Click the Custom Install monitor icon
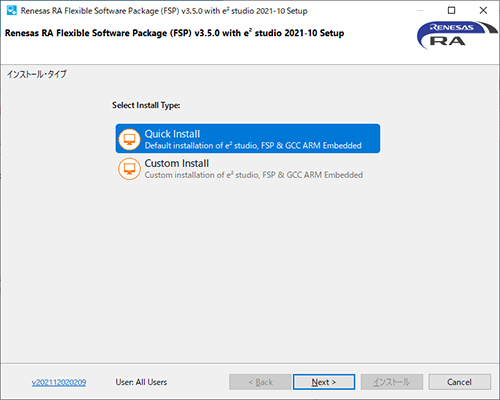Screen dimensions: 500x400 click(x=129, y=169)
